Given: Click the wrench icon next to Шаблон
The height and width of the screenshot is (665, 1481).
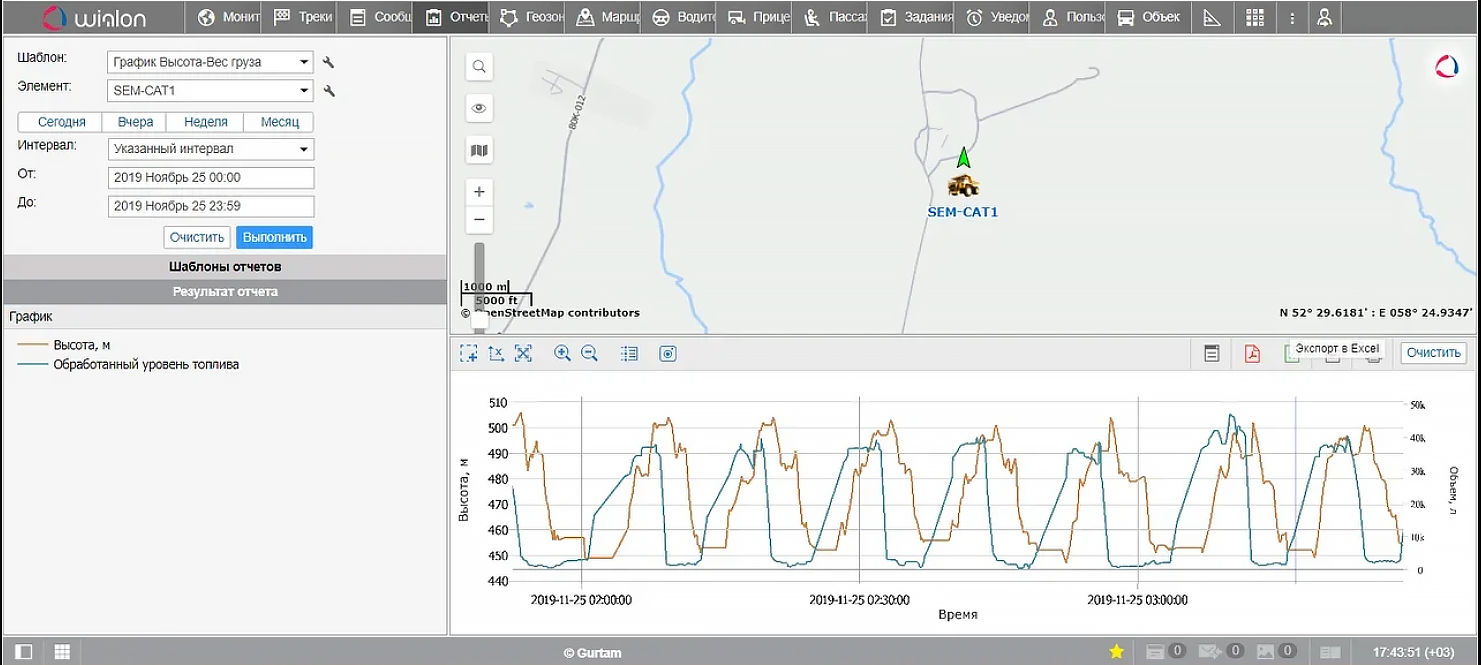Looking at the screenshot, I should [x=329, y=63].
